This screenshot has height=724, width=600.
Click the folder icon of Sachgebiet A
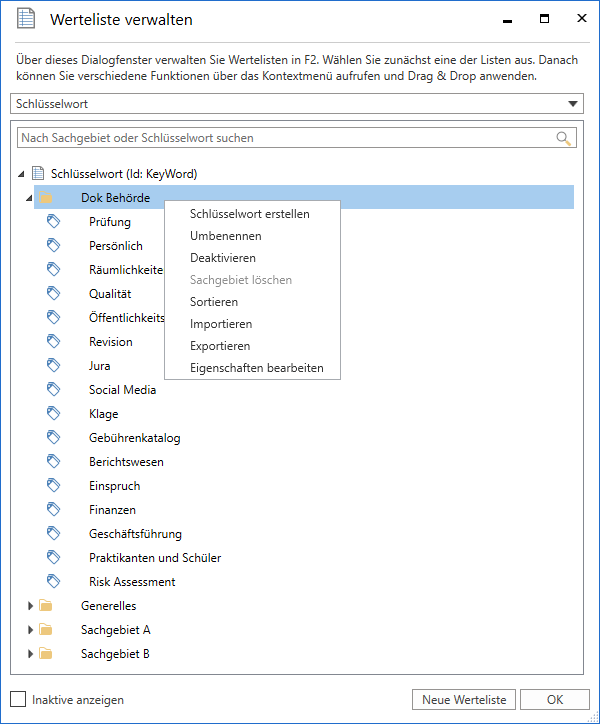[x=45, y=630]
